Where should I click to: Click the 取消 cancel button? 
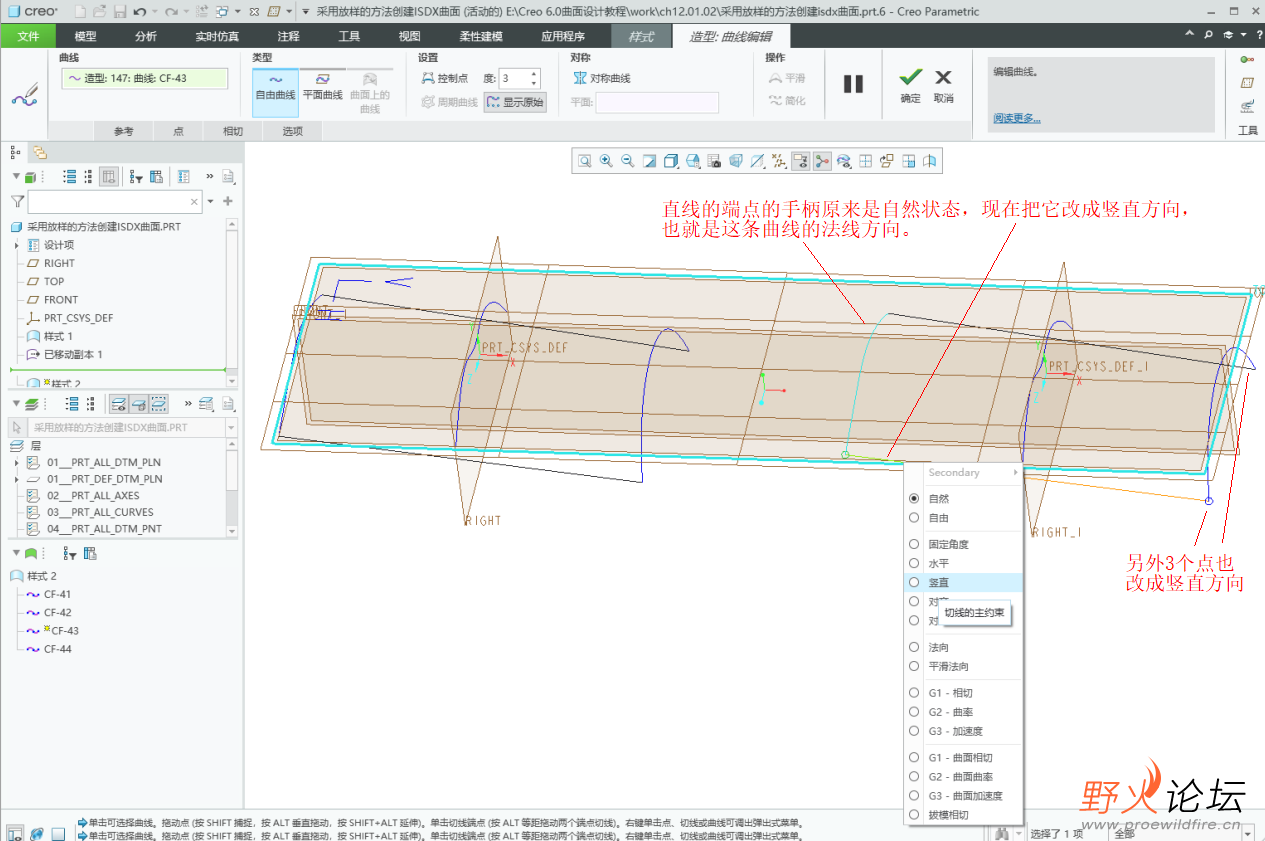(943, 84)
